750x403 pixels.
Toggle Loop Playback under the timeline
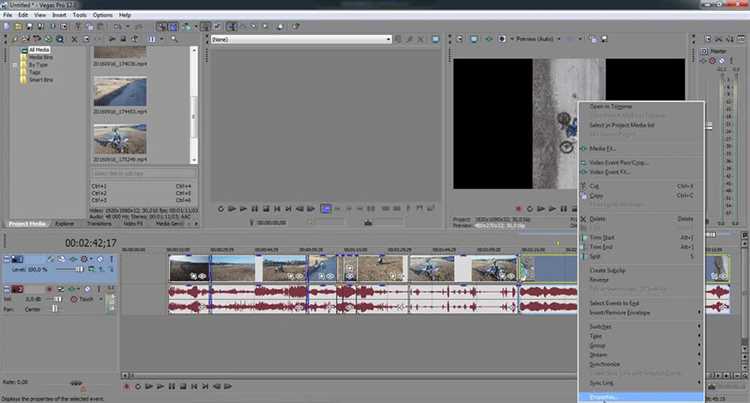[138, 386]
